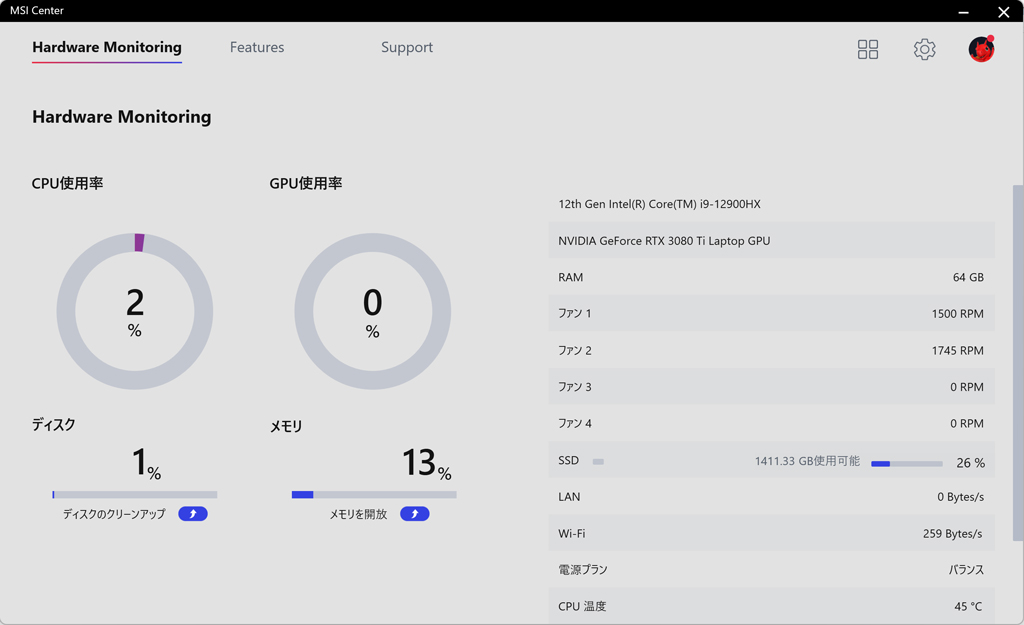Click CPU 温度 '45 °C' value
Screen dimensions: 1024x625
[x=968, y=606]
